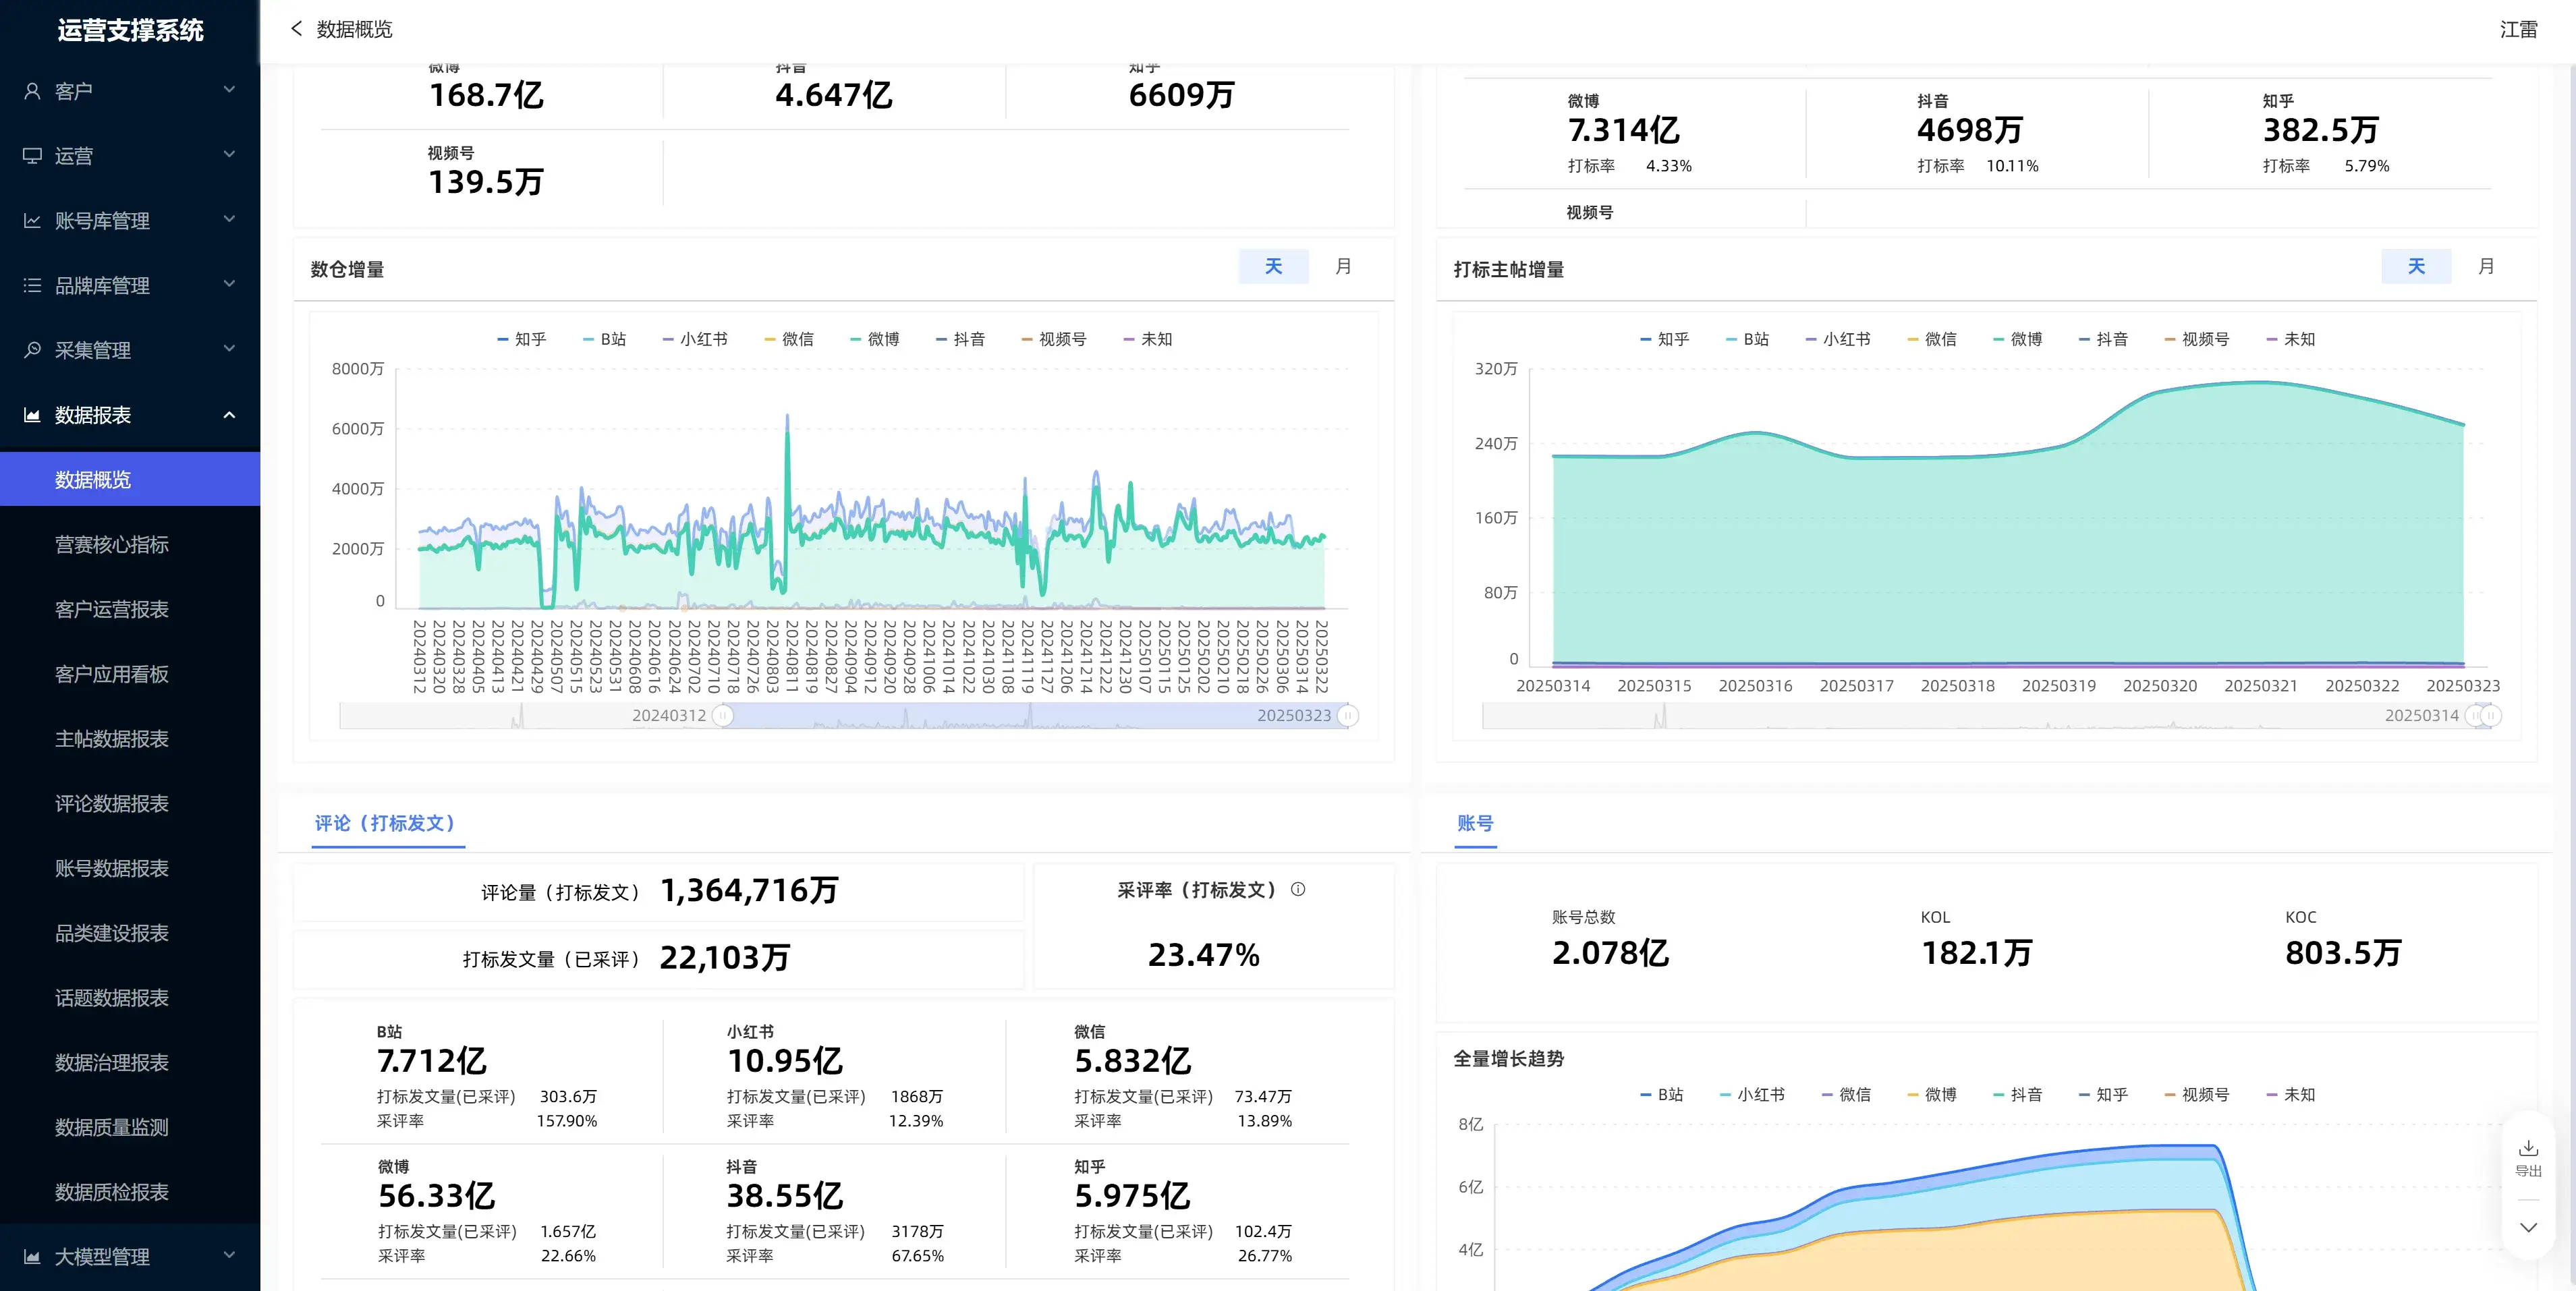Switch to 评论（打标发文）tab
Image resolution: width=2576 pixels, height=1291 pixels.
[x=386, y=823]
